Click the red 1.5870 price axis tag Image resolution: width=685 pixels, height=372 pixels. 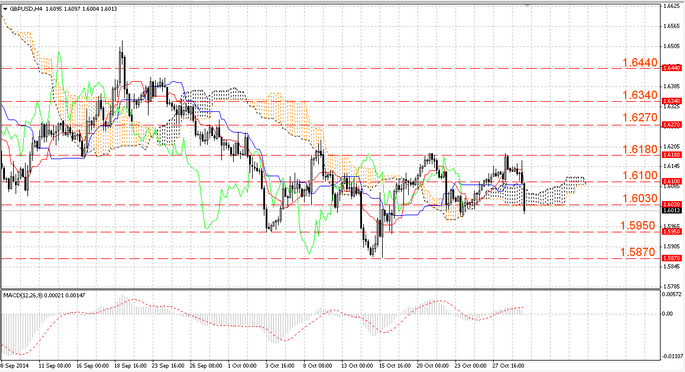(x=672, y=258)
